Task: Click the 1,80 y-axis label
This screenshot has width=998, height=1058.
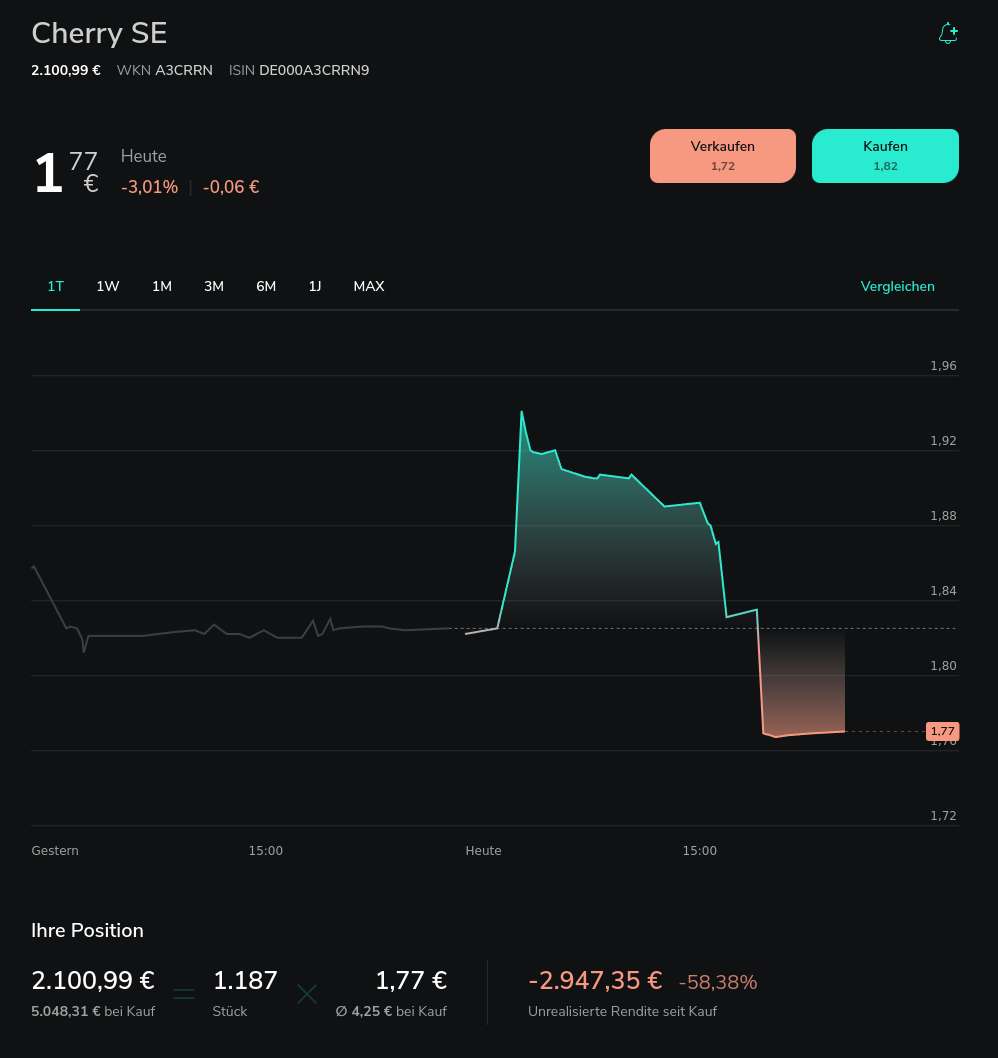Action: [943, 665]
